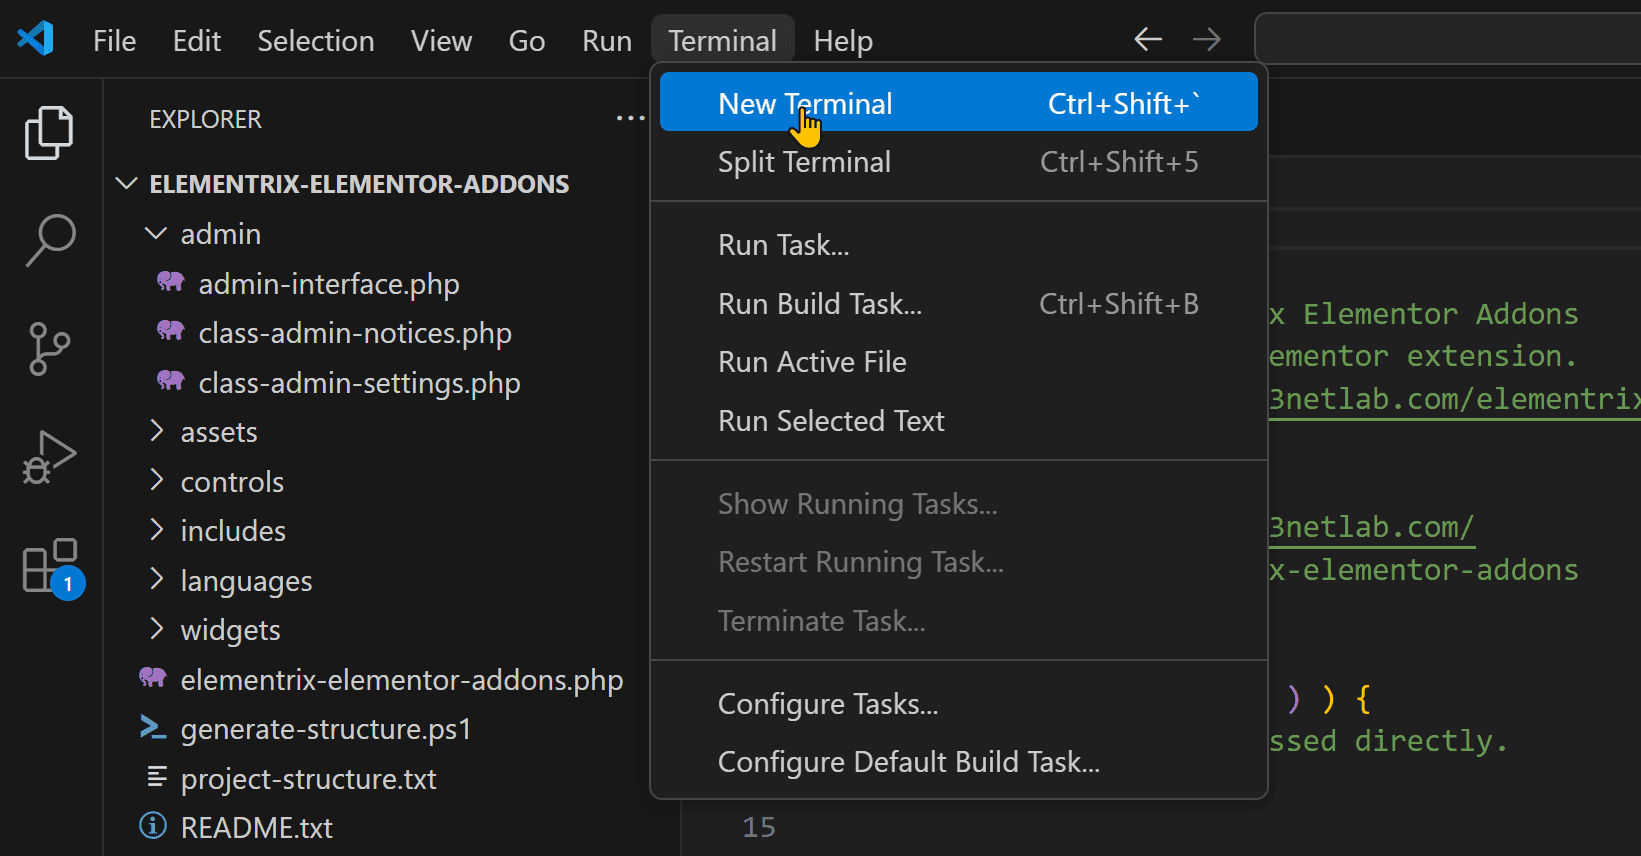Go back with the left arrow
Image resolution: width=1641 pixels, height=856 pixels.
(1148, 39)
